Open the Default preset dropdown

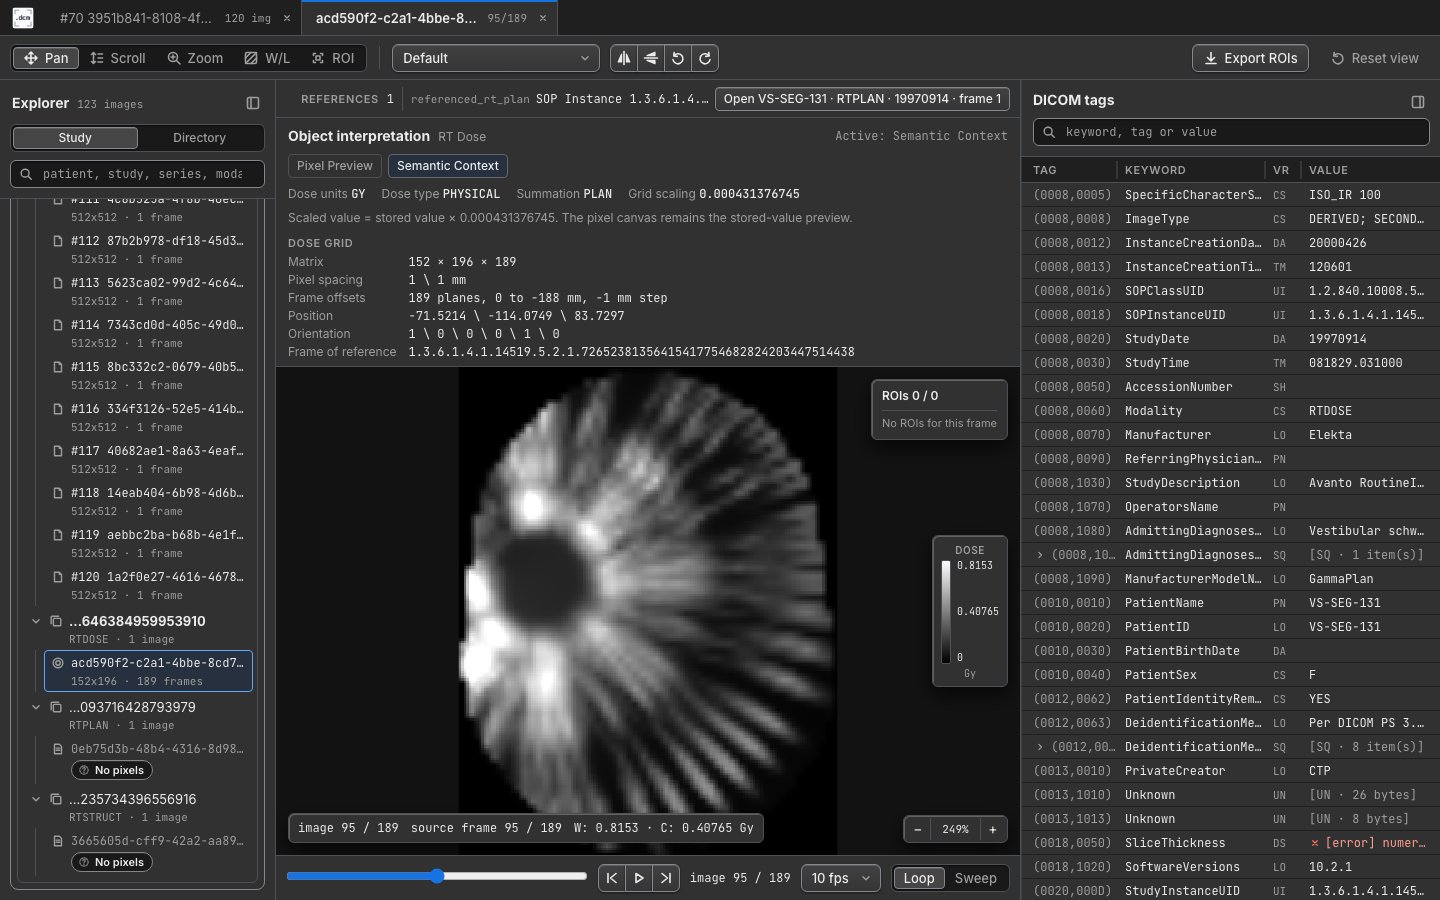496,58
